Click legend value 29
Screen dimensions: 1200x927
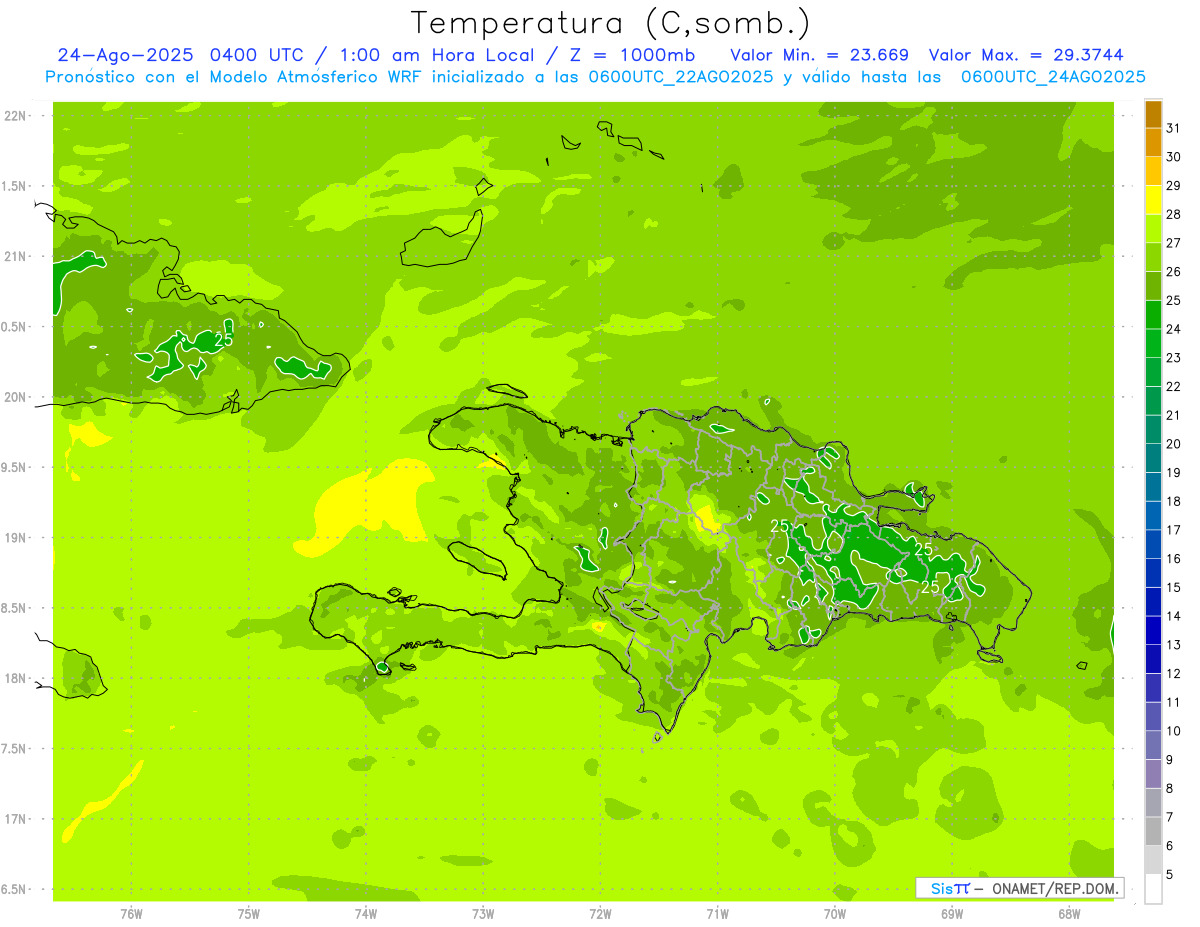click(x=1173, y=186)
